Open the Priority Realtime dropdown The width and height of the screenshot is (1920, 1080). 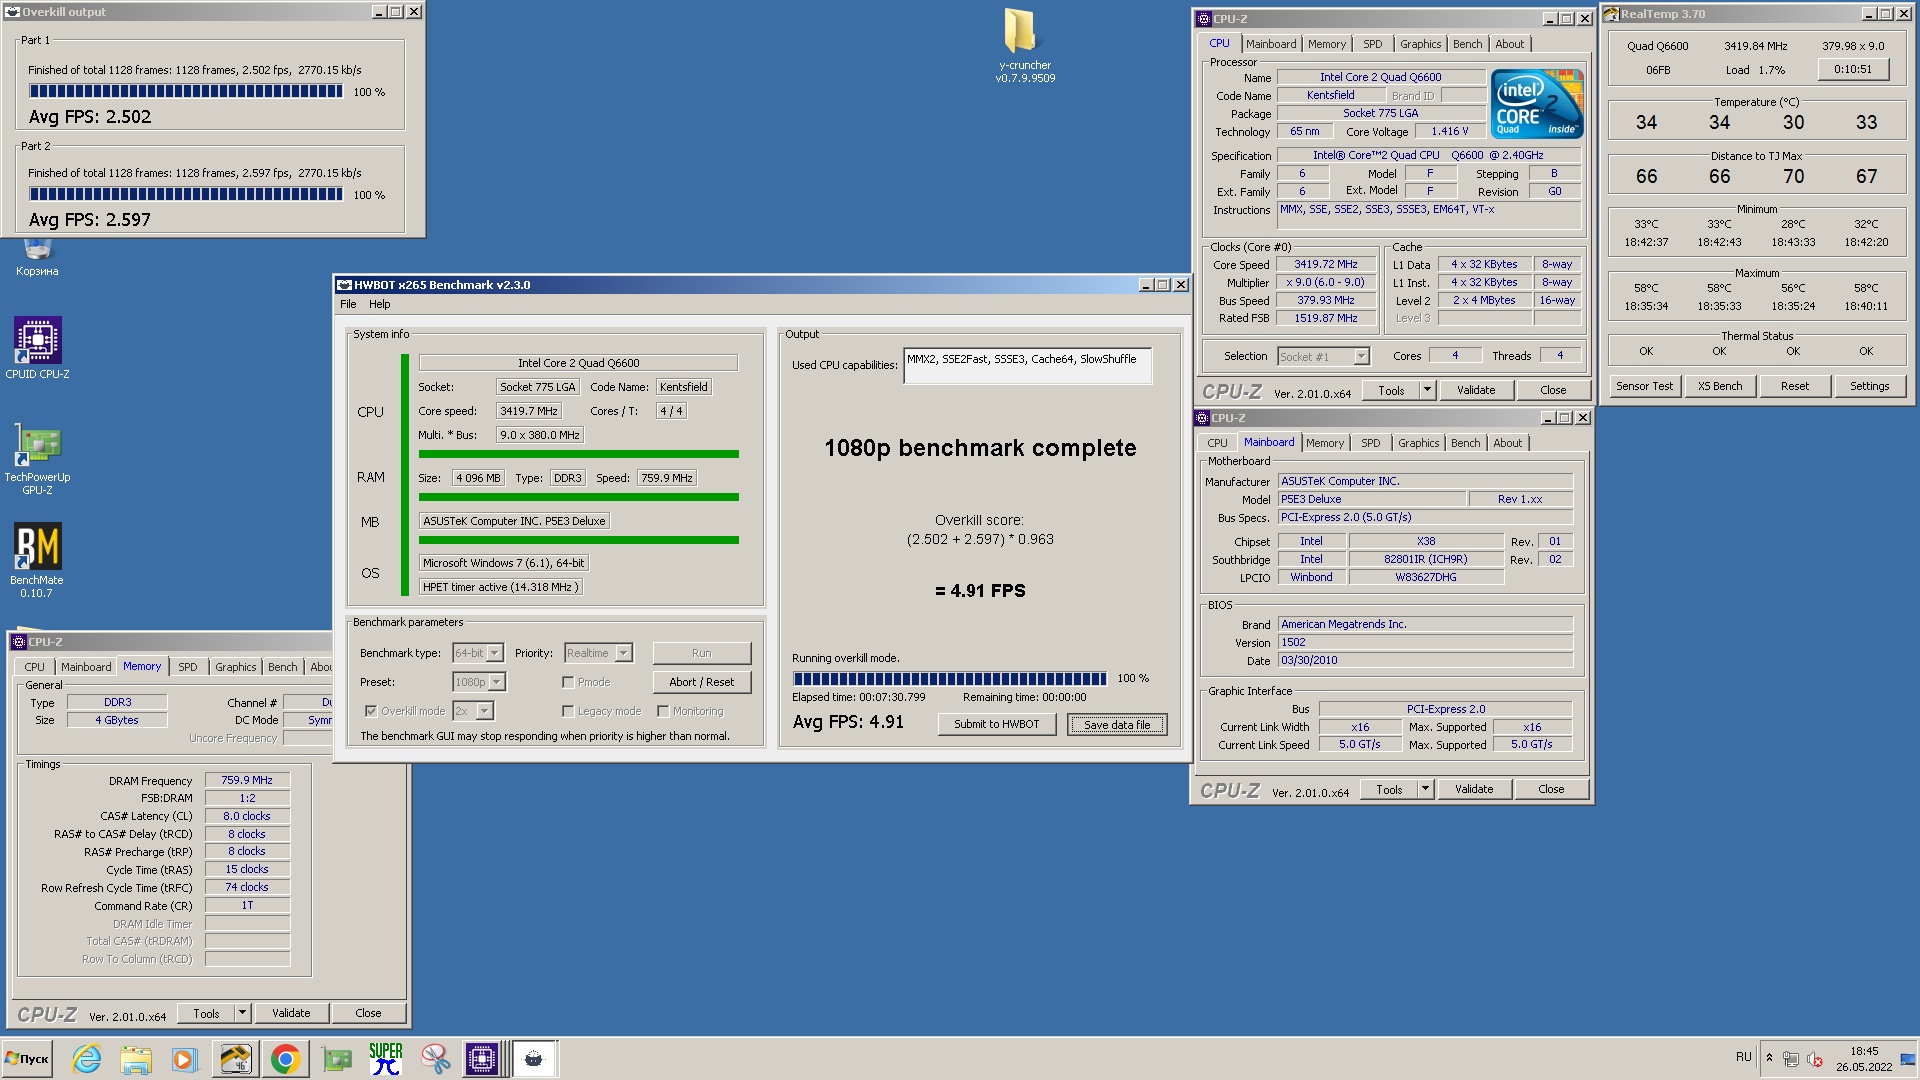coord(624,653)
